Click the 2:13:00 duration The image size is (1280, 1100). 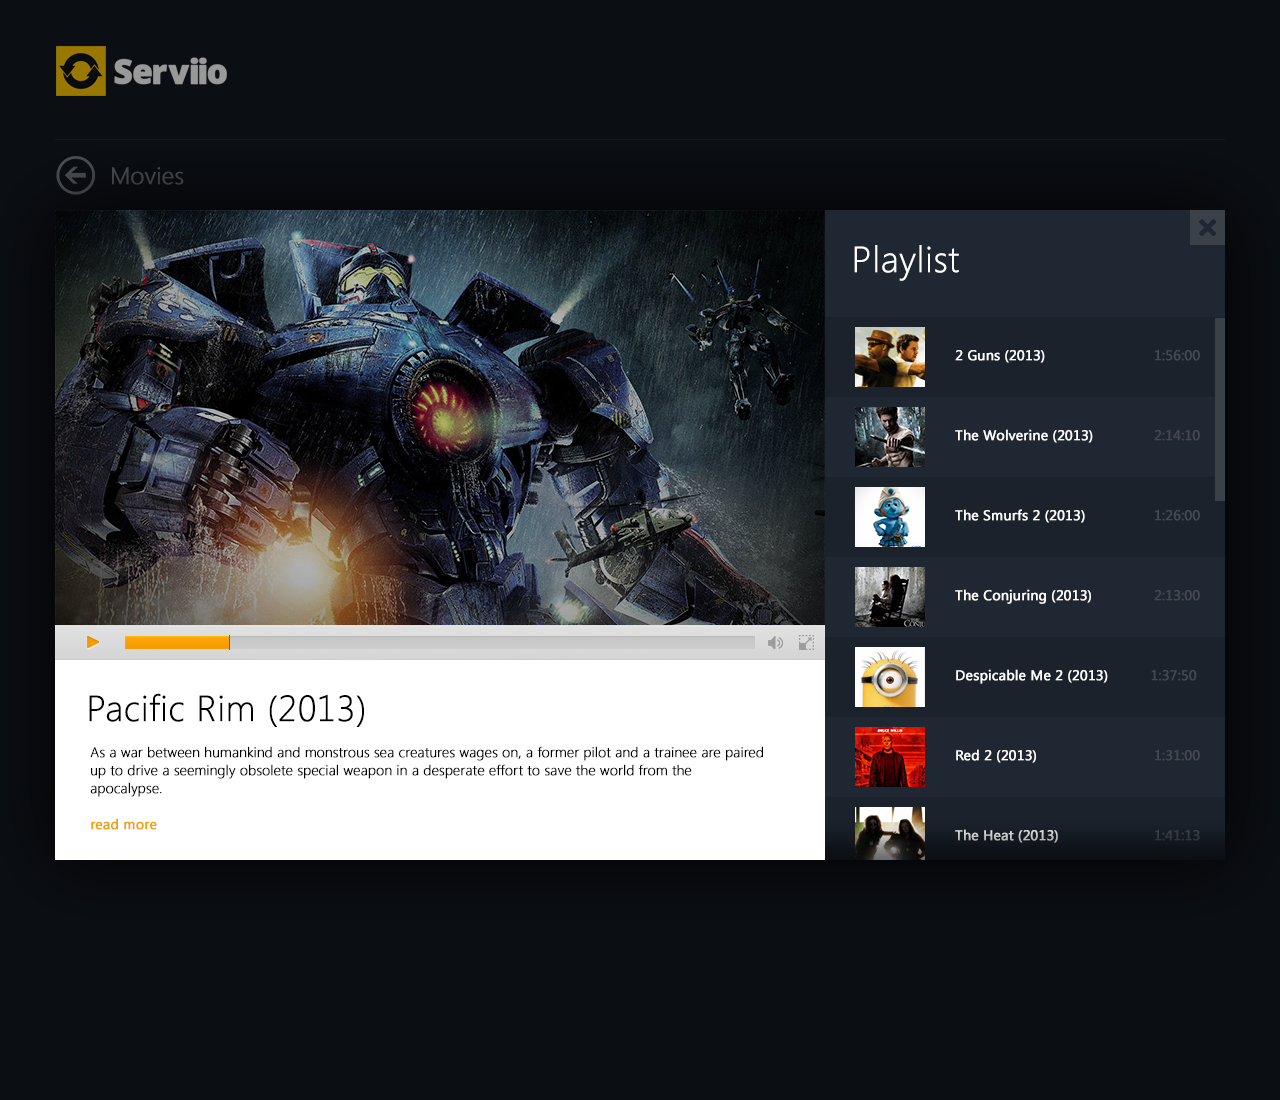(1177, 596)
